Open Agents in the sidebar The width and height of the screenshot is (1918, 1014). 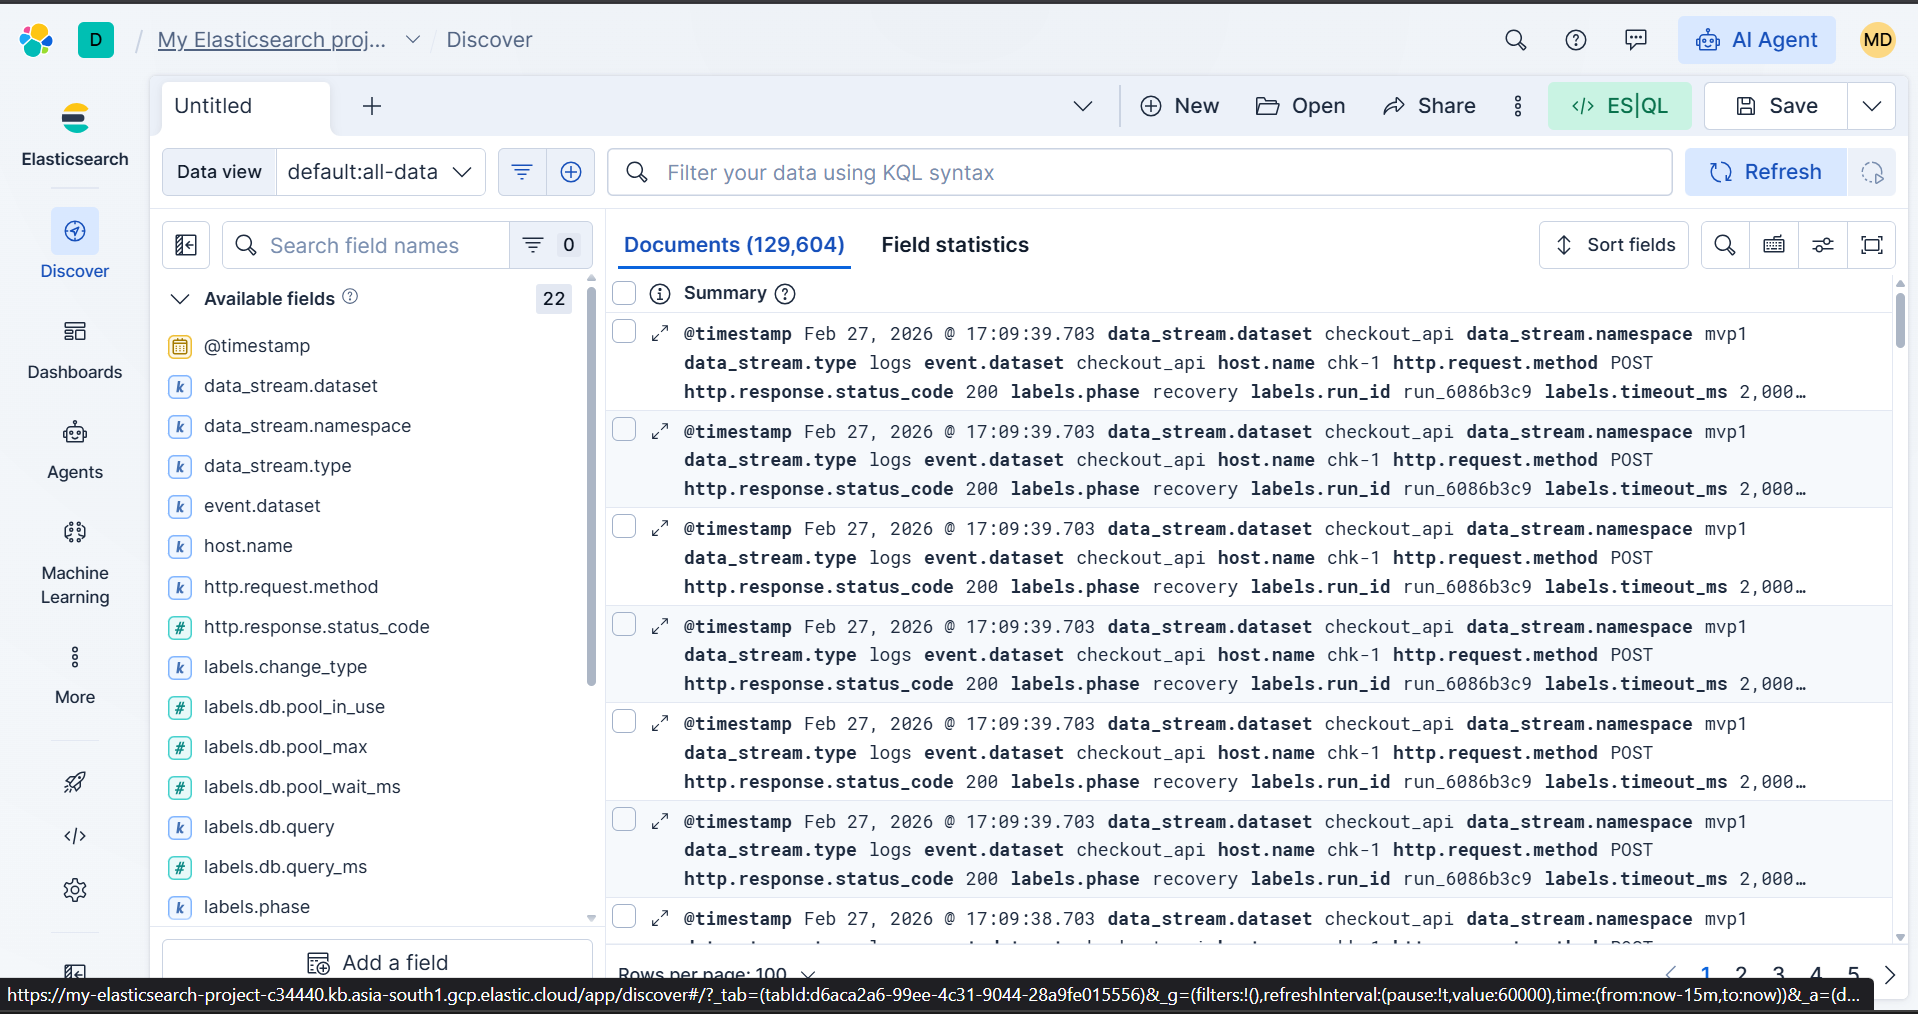click(x=75, y=450)
